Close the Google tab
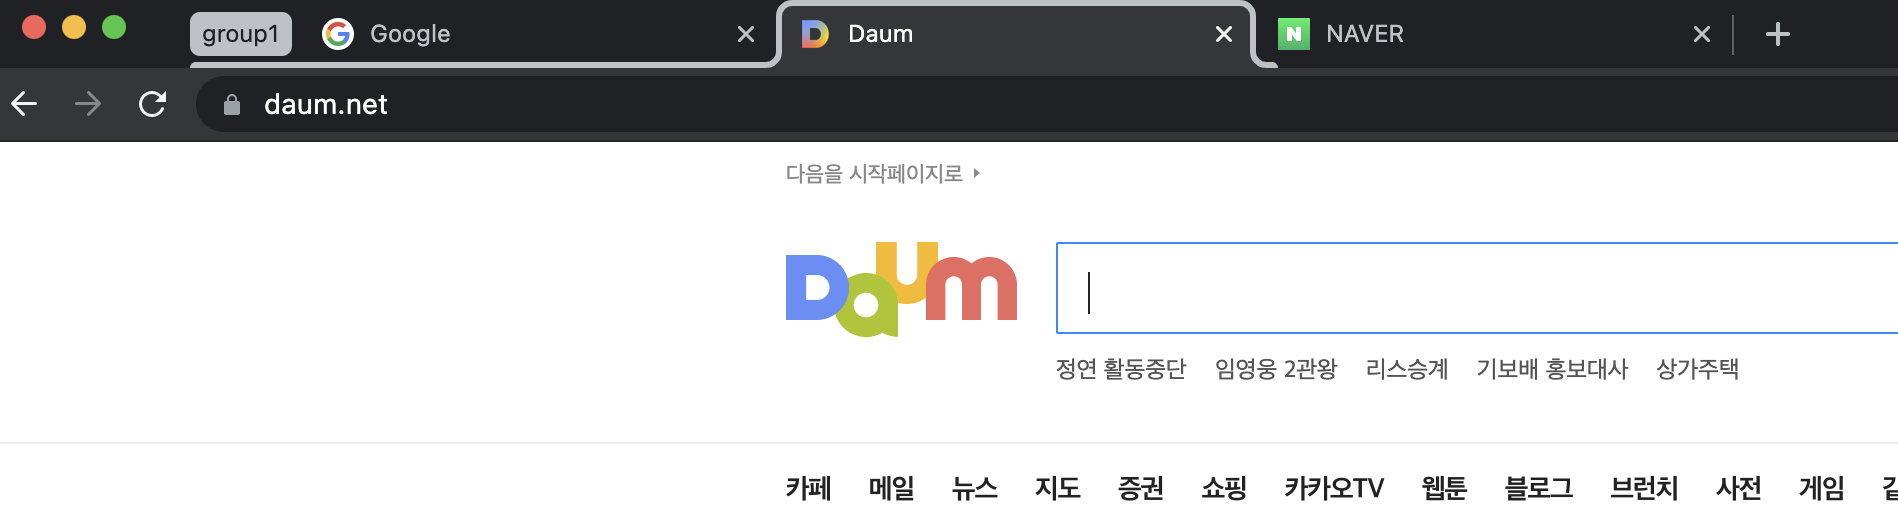1898x524 pixels. [x=745, y=34]
